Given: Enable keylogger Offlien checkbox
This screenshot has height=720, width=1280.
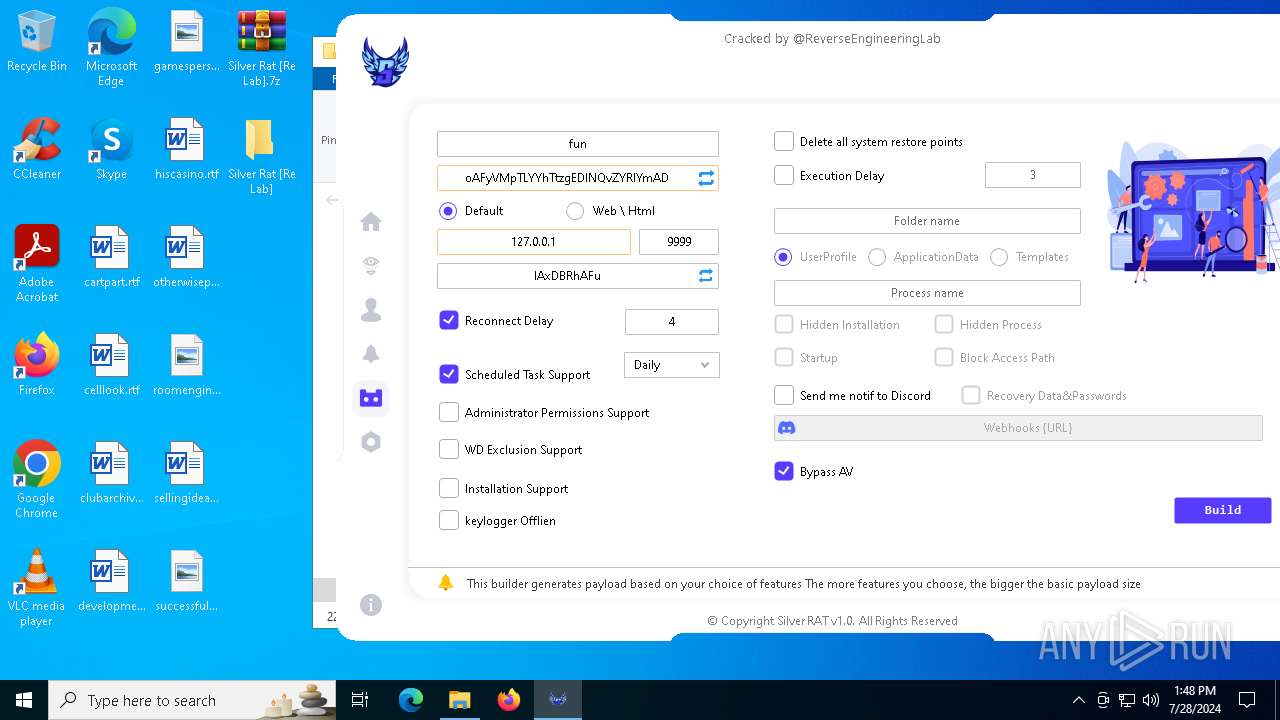Looking at the screenshot, I should tap(449, 520).
